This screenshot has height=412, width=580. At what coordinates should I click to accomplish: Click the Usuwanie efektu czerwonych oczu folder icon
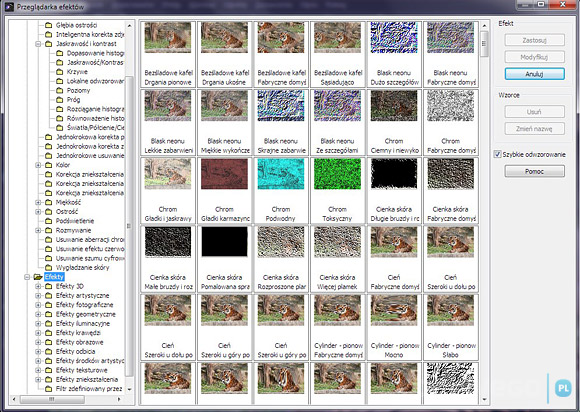(x=48, y=249)
